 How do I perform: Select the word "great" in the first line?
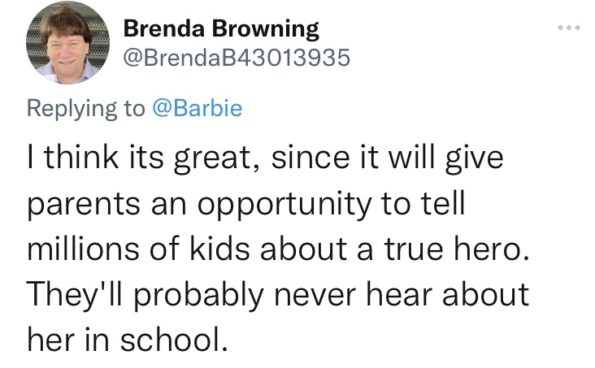(211, 159)
